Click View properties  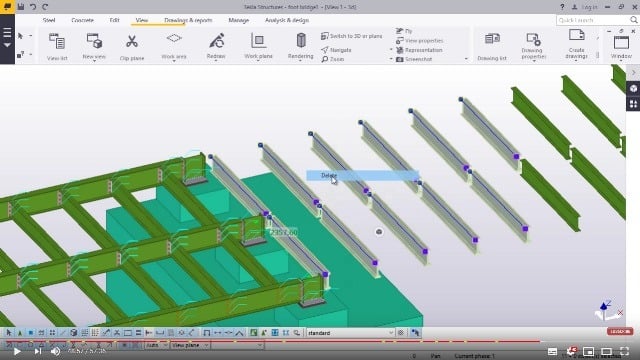[420, 40]
